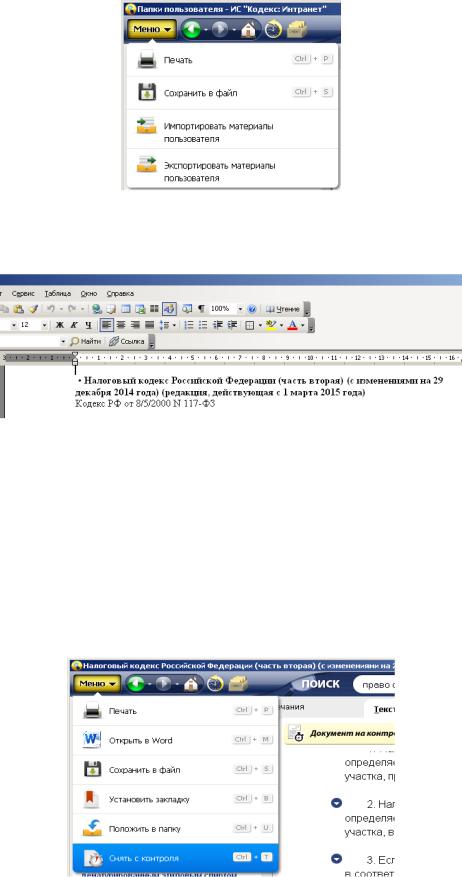Toggle Italic (К) formatting in Word
This screenshot has width=462, height=877.
point(74,325)
